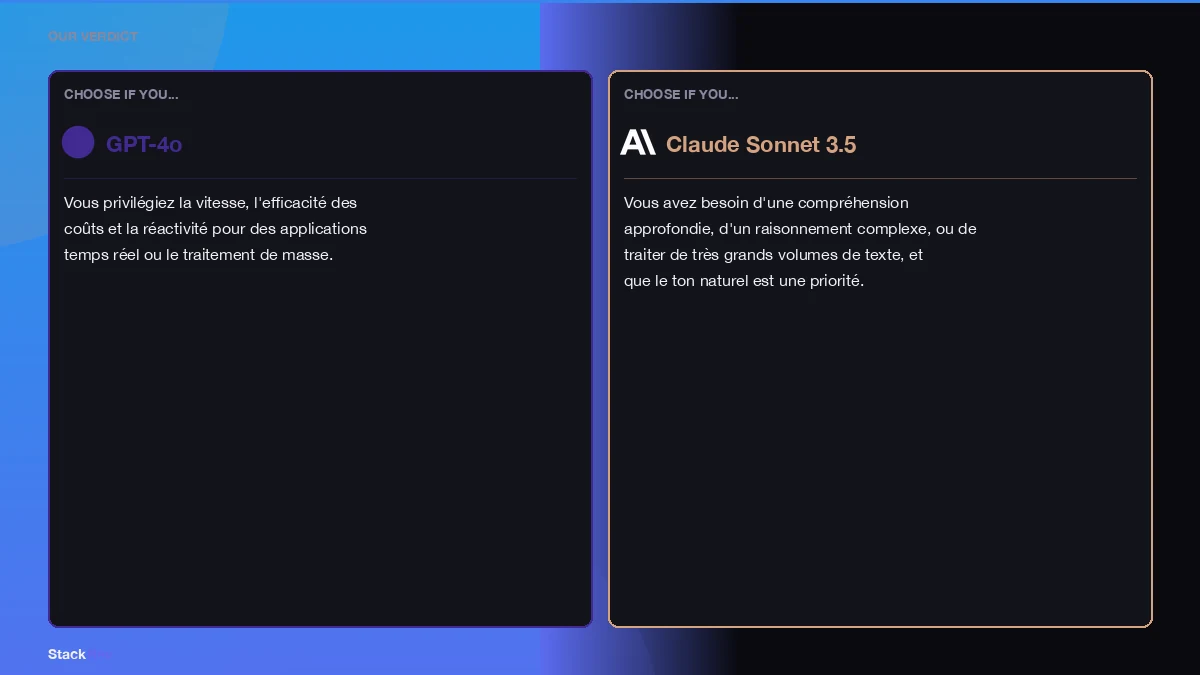This screenshot has width=1200, height=675.
Task: Click the empty area of GPT-4o card
Action: point(320,450)
